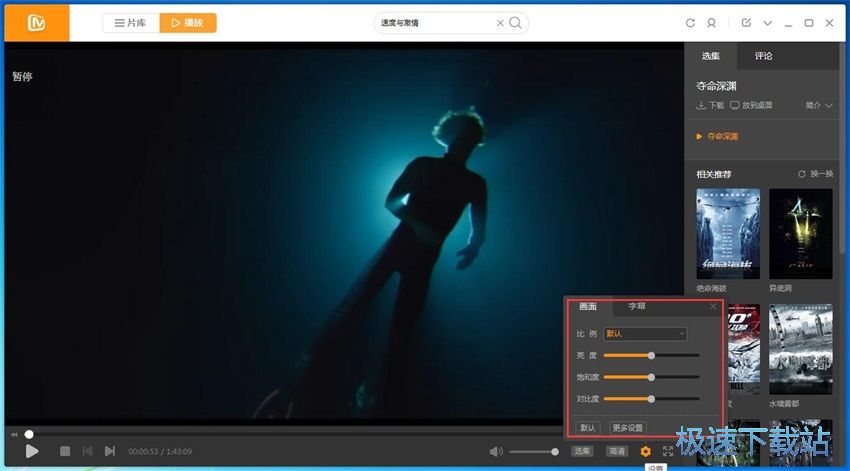Click 放到桌面 to add to the desktop
Viewport: 850px width, 471px height.
pyautogui.click(x=751, y=105)
